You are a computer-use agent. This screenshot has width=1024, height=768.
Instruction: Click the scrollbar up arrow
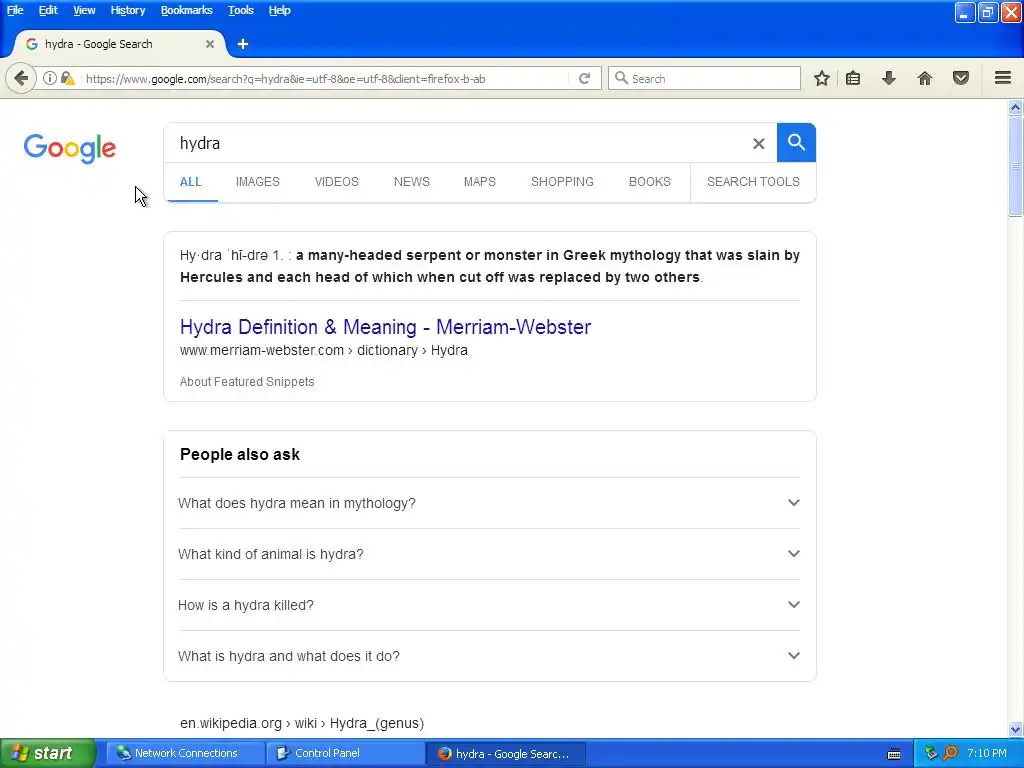pos(1016,107)
